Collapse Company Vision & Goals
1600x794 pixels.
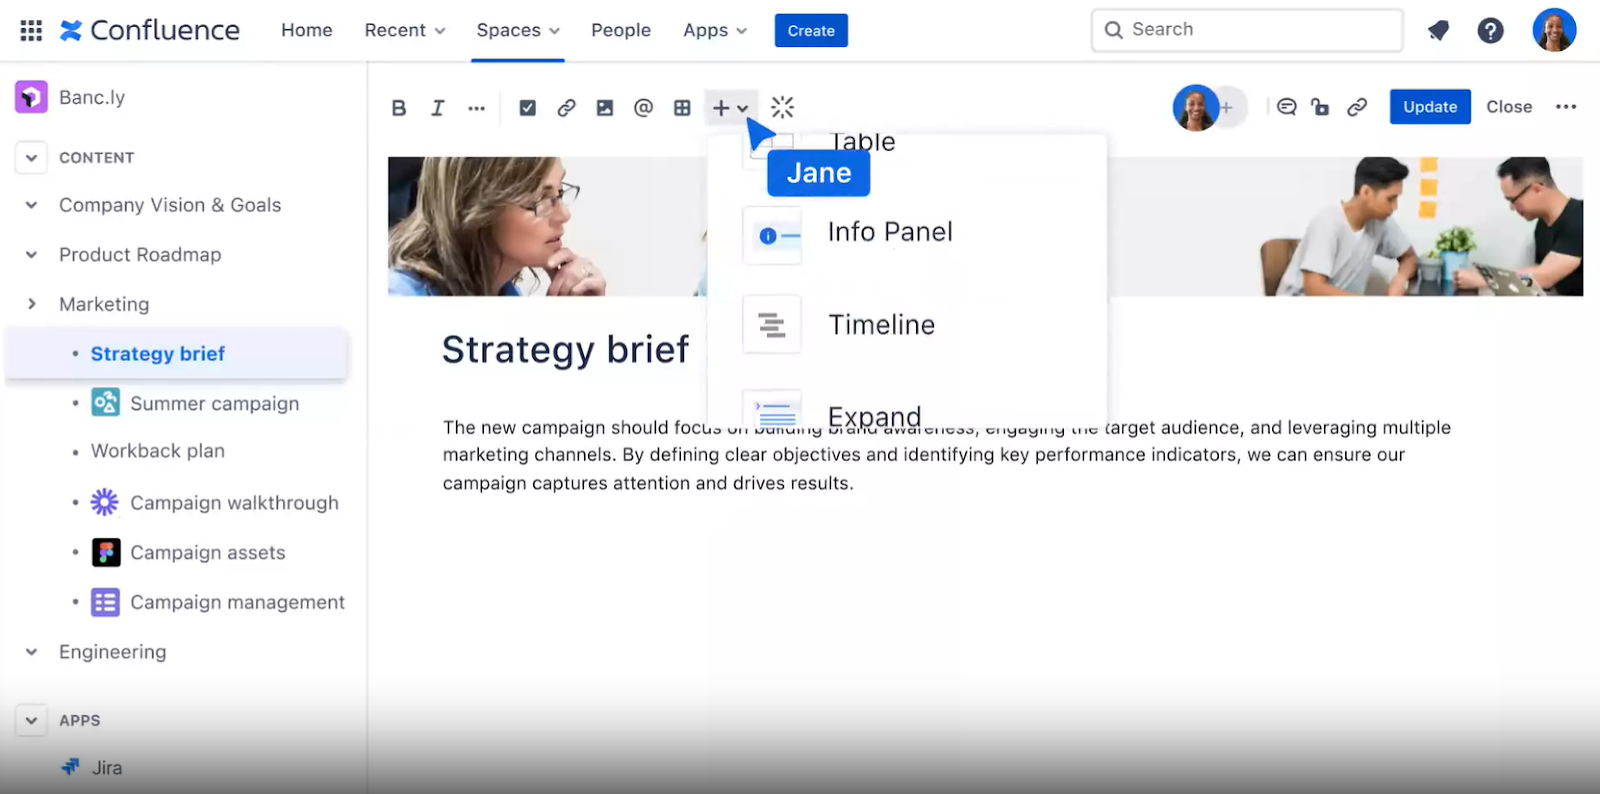point(31,205)
